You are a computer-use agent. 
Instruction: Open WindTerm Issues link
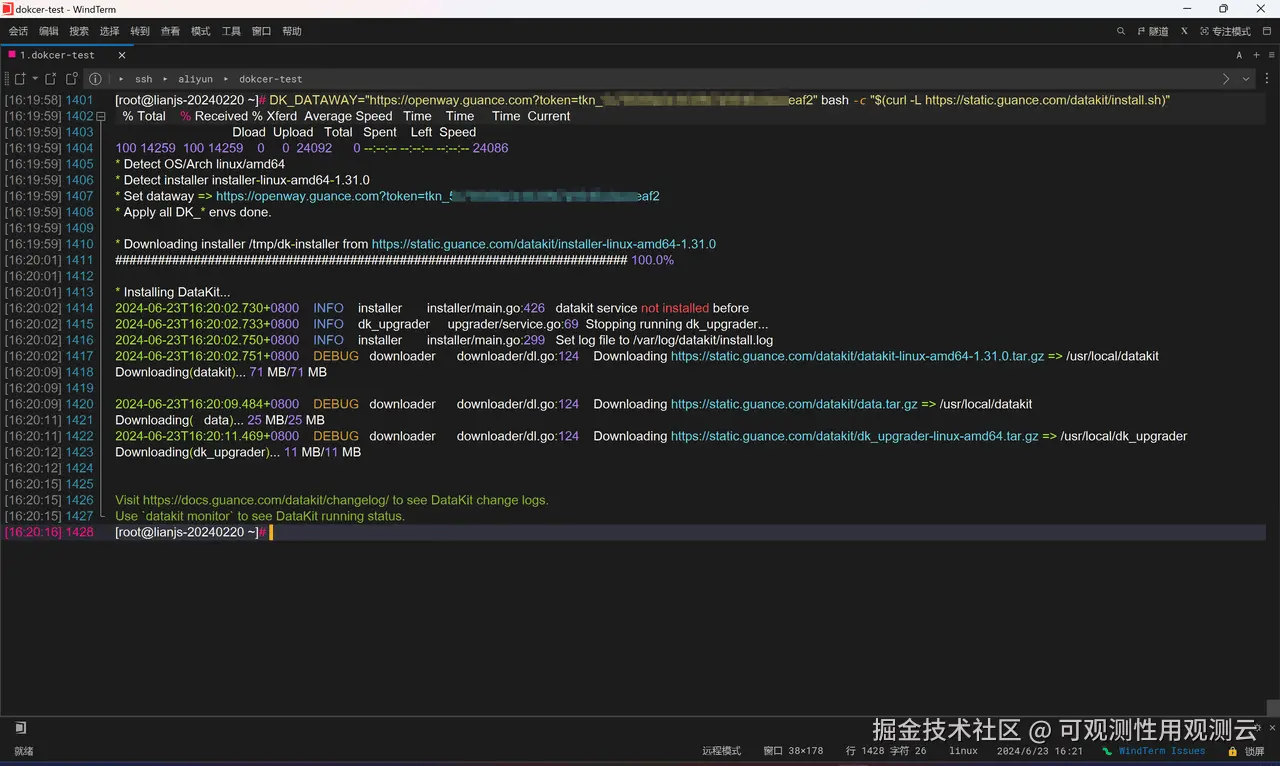tap(1161, 751)
